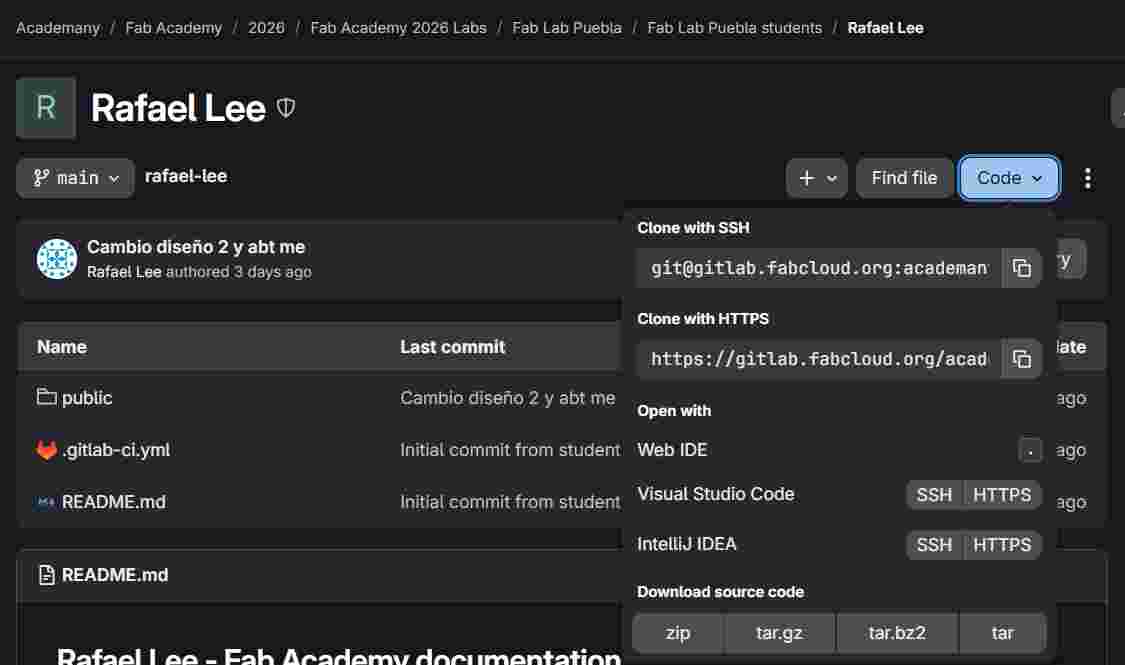Copy the SSH clone URL
1125x665 pixels.
[x=1021, y=268]
